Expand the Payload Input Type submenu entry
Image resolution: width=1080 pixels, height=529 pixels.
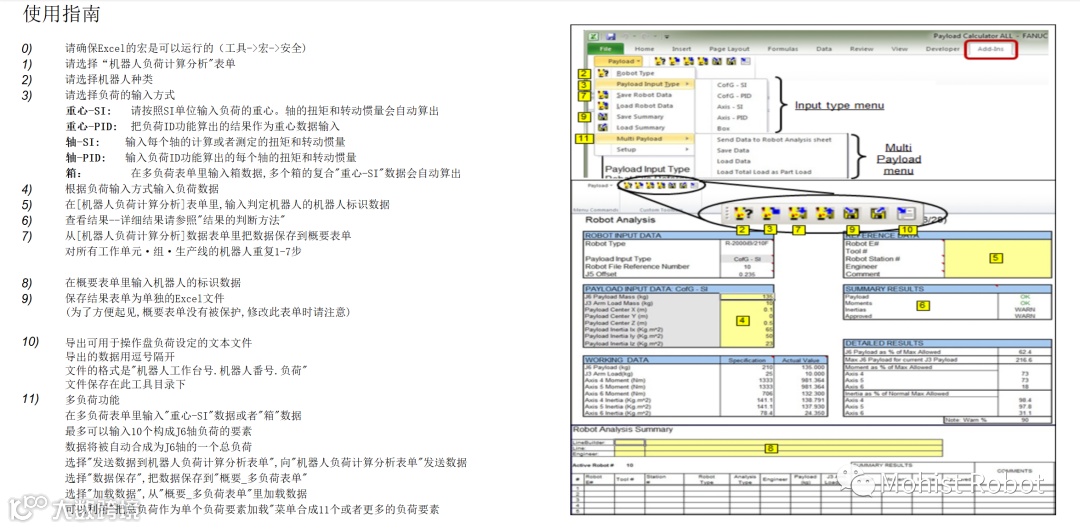click(647, 84)
